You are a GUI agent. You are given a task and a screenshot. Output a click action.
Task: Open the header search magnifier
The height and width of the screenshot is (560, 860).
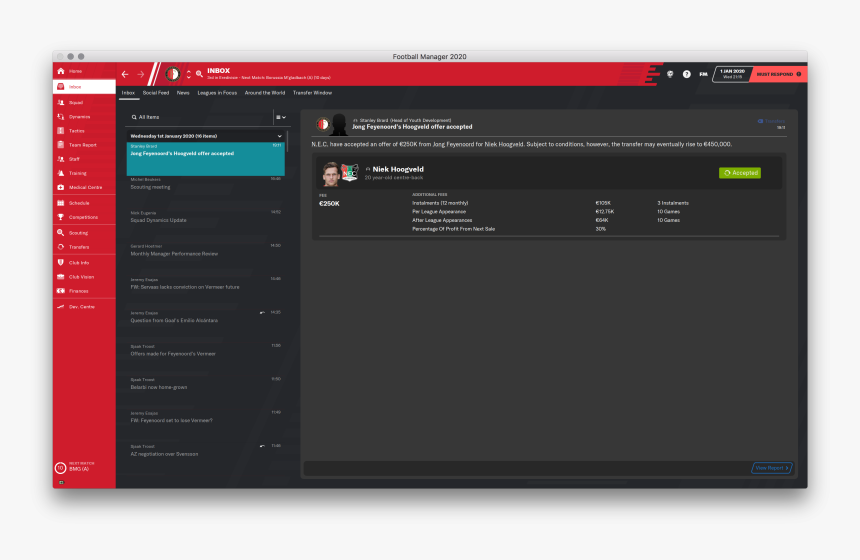point(200,74)
